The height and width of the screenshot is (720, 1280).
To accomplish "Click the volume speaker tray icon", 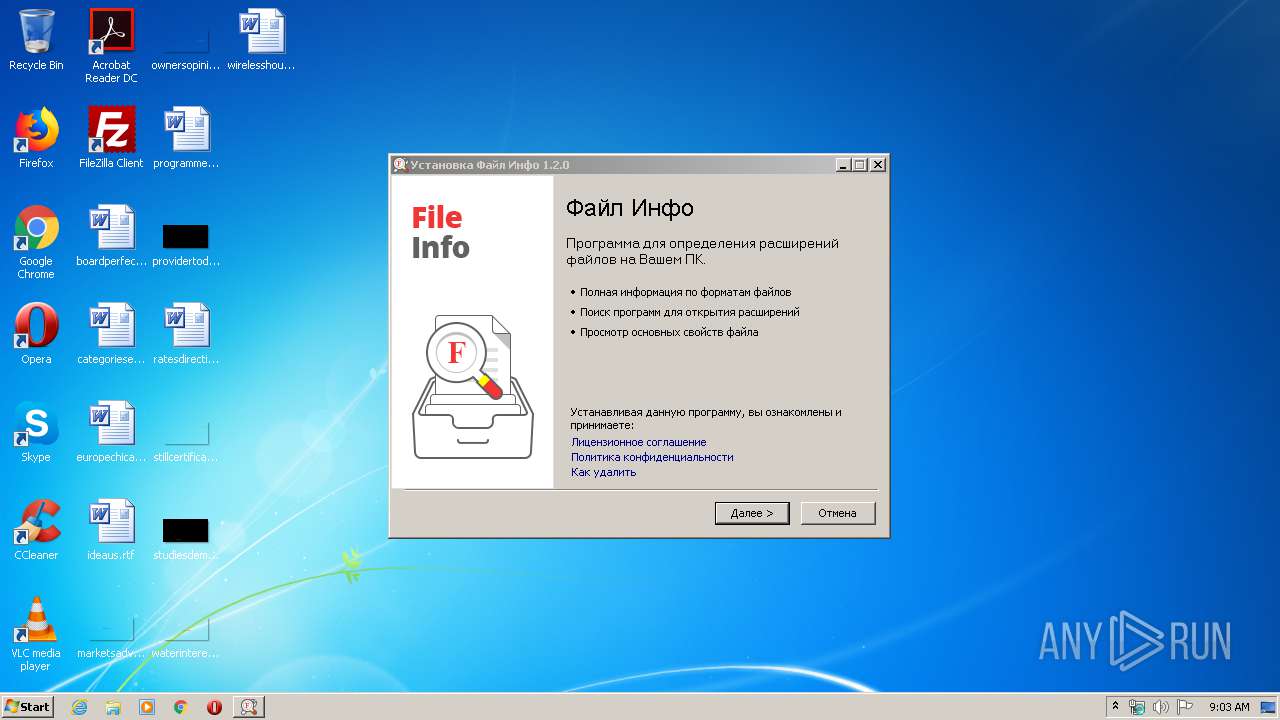I will point(1161,707).
